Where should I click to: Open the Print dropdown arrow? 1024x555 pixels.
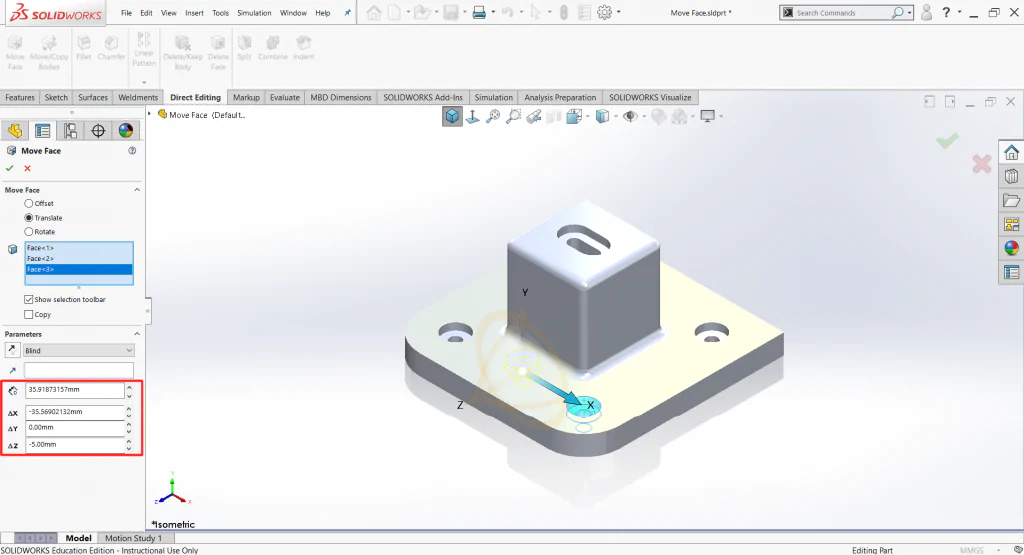pos(492,12)
